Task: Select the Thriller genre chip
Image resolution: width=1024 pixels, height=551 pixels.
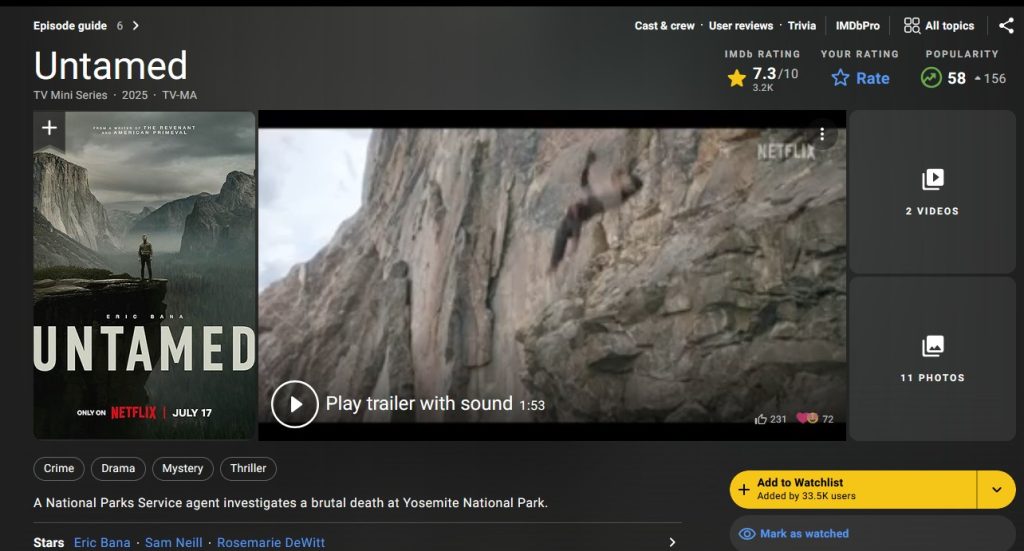Action: coord(248,469)
